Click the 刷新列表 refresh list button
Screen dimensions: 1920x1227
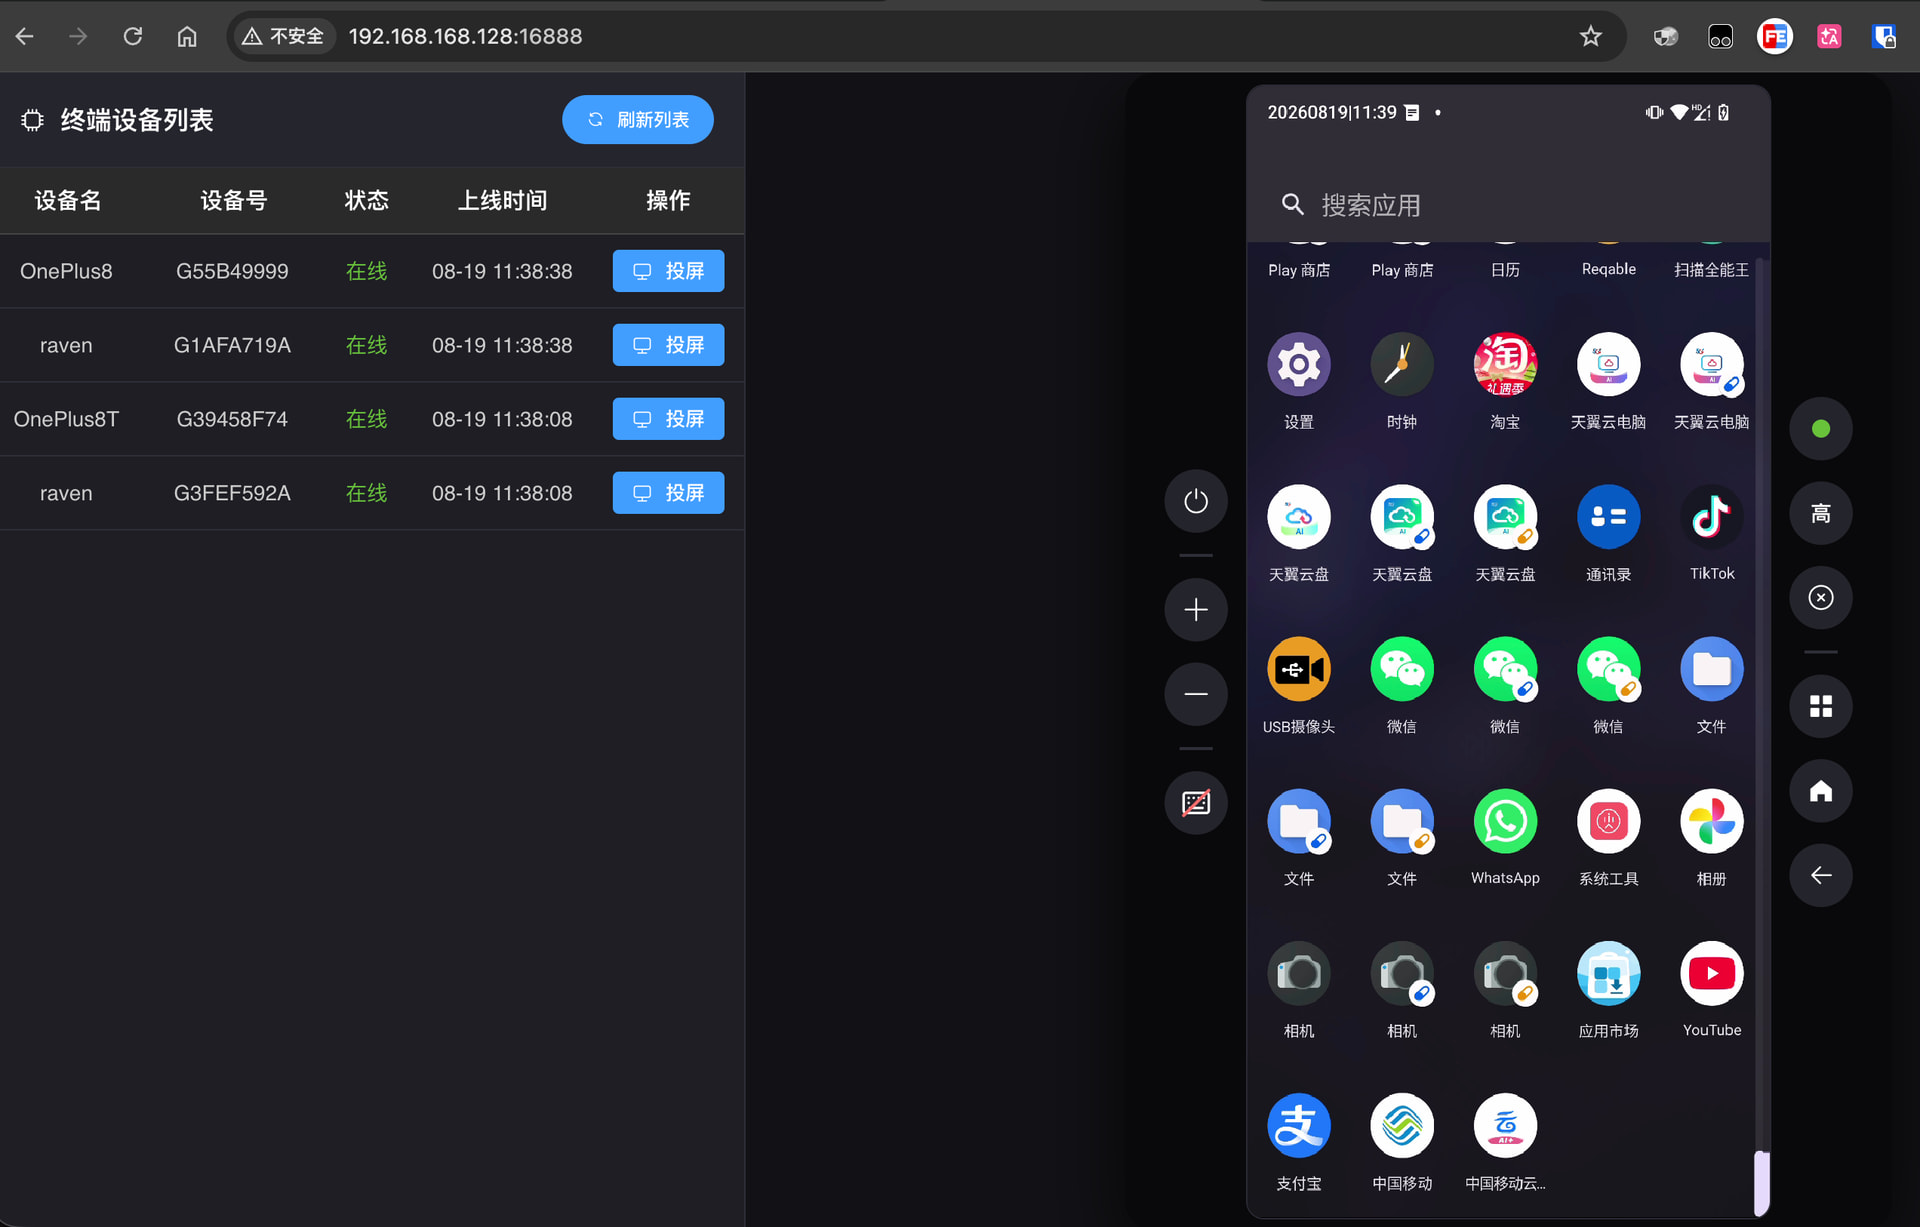point(638,120)
